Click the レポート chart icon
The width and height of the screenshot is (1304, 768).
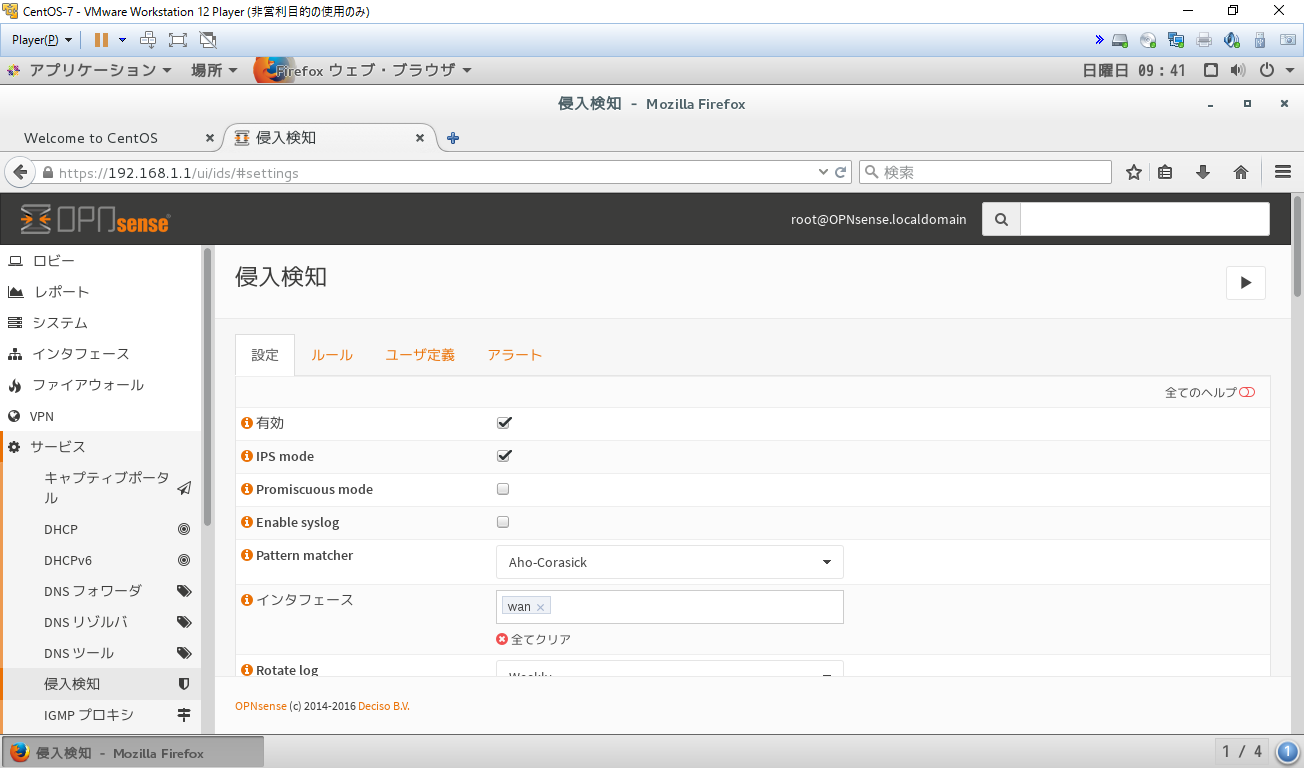point(14,291)
